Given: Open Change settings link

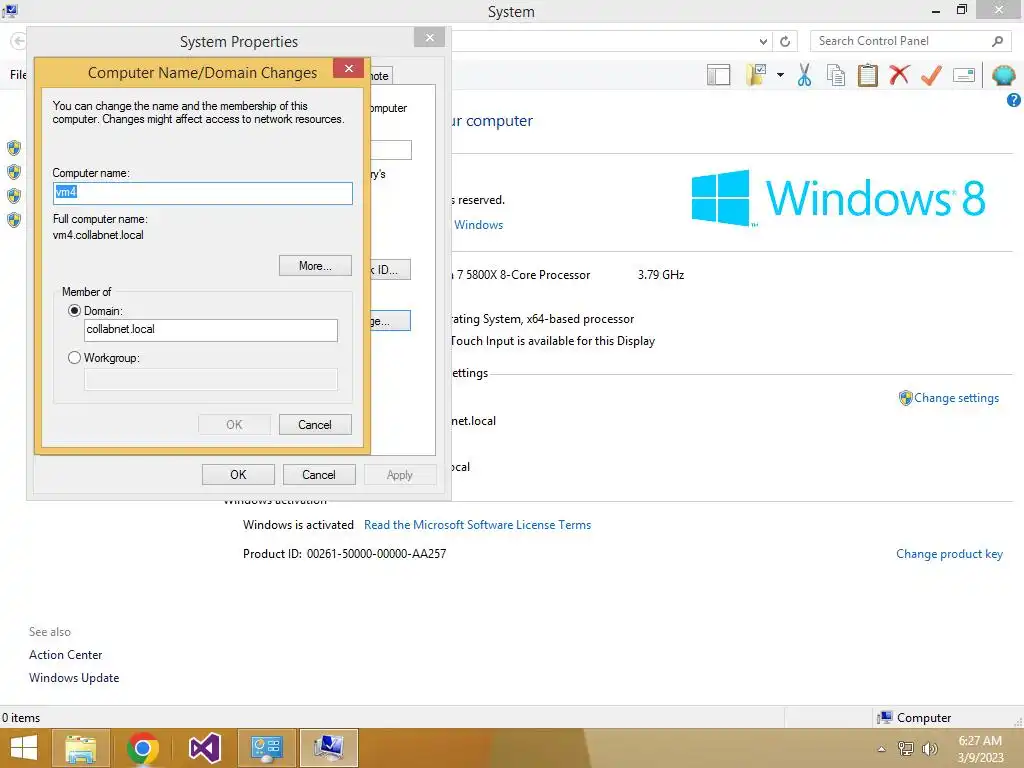Looking at the screenshot, I should pyautogui.click(x=956, y=398).
